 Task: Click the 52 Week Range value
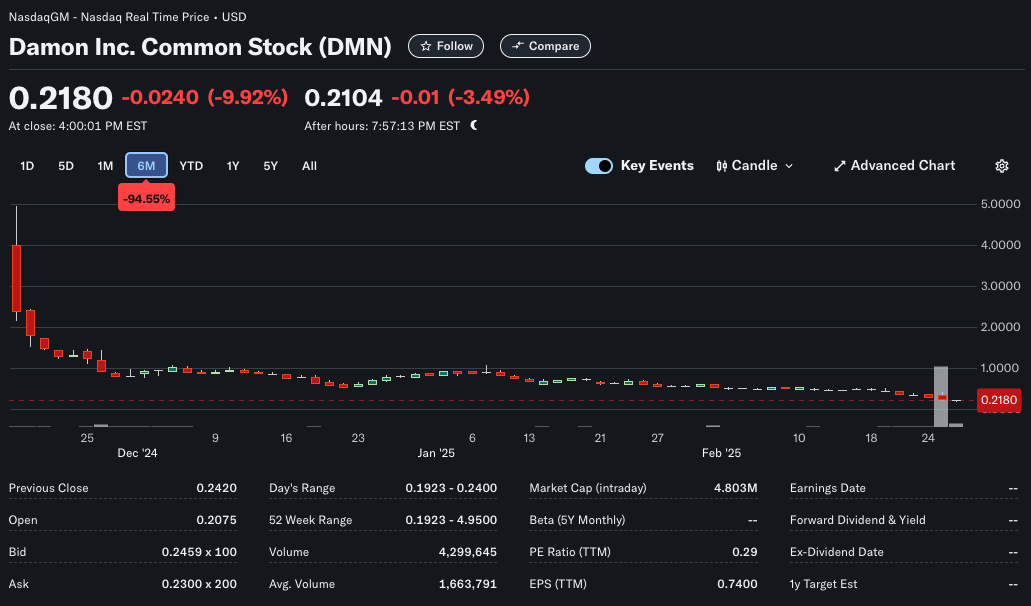(x=451, y=520)
